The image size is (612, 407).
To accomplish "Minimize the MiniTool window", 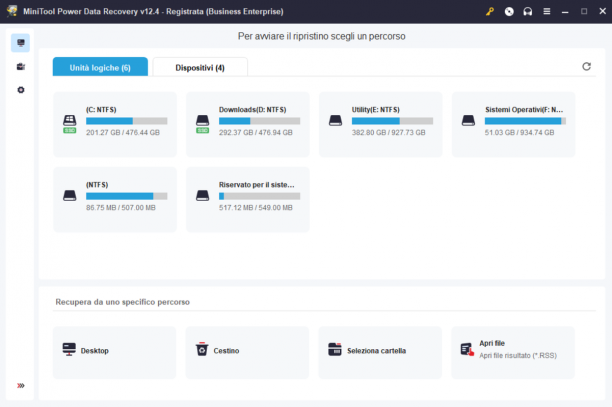I will [x=565, y=11].
